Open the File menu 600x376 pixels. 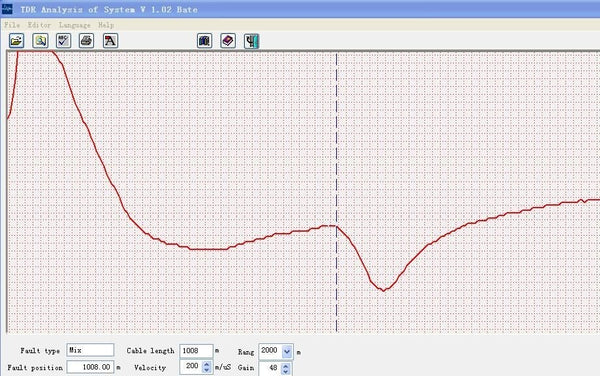click(x=11, y=25)
